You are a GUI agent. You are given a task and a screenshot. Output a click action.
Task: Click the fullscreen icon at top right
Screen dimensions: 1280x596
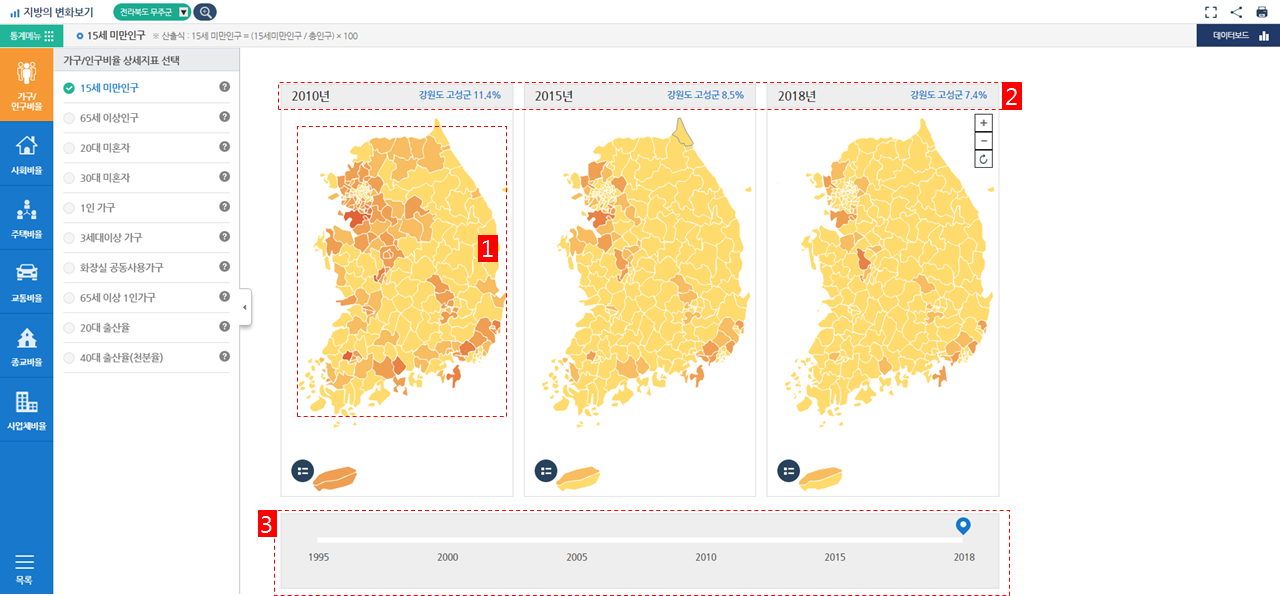click(x=1211, y=12)
